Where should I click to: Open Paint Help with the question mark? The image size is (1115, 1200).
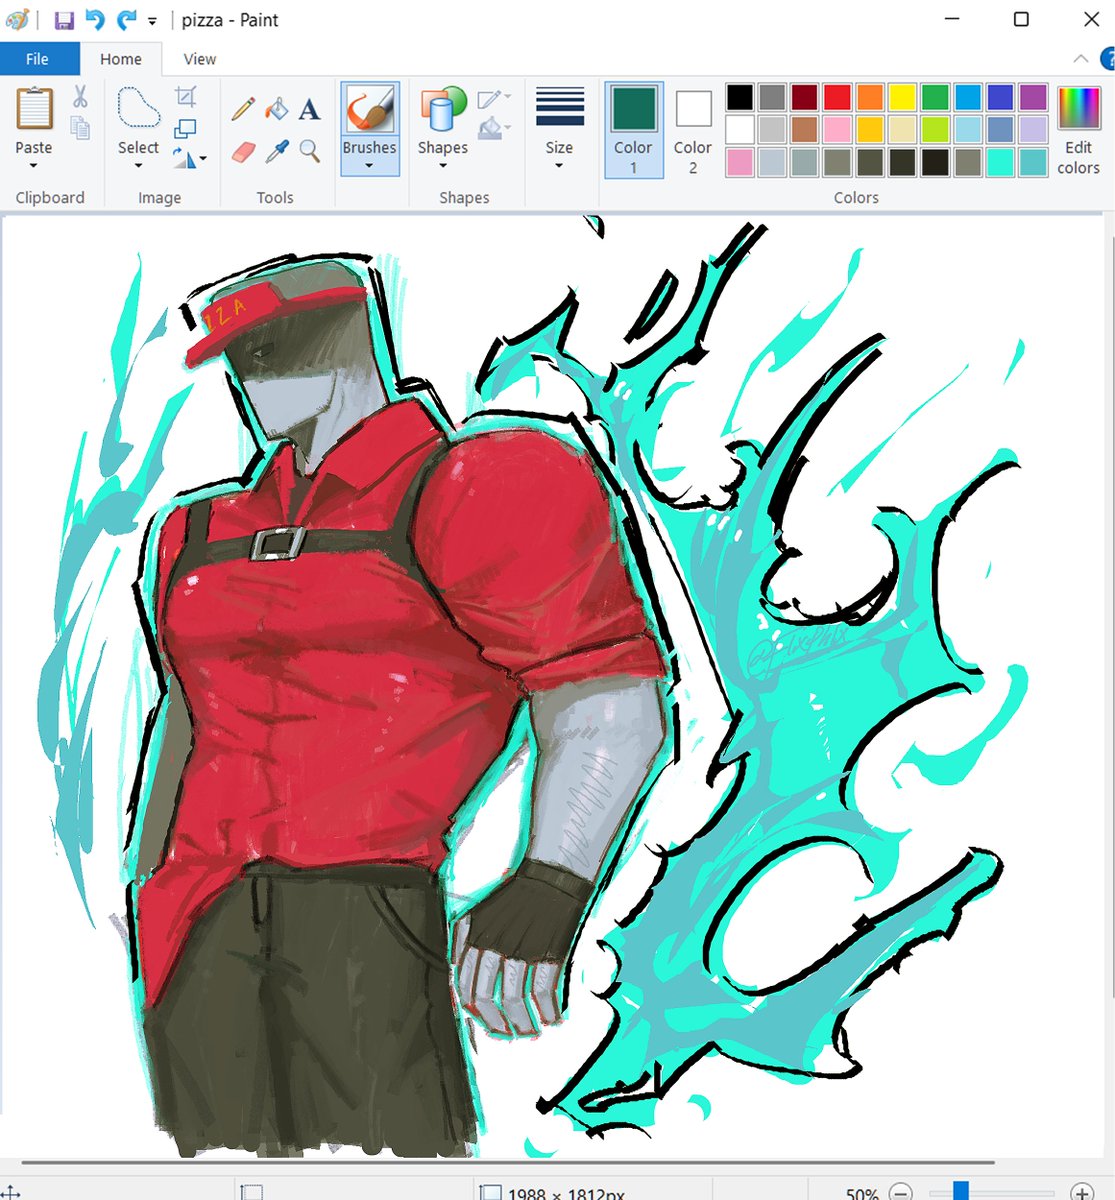pos(1107,60)
